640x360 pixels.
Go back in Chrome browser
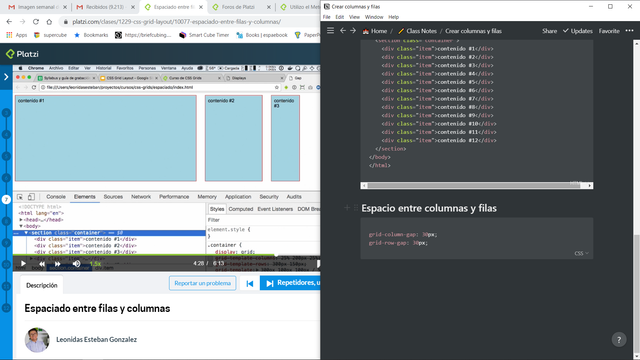(x=9, y=22)
